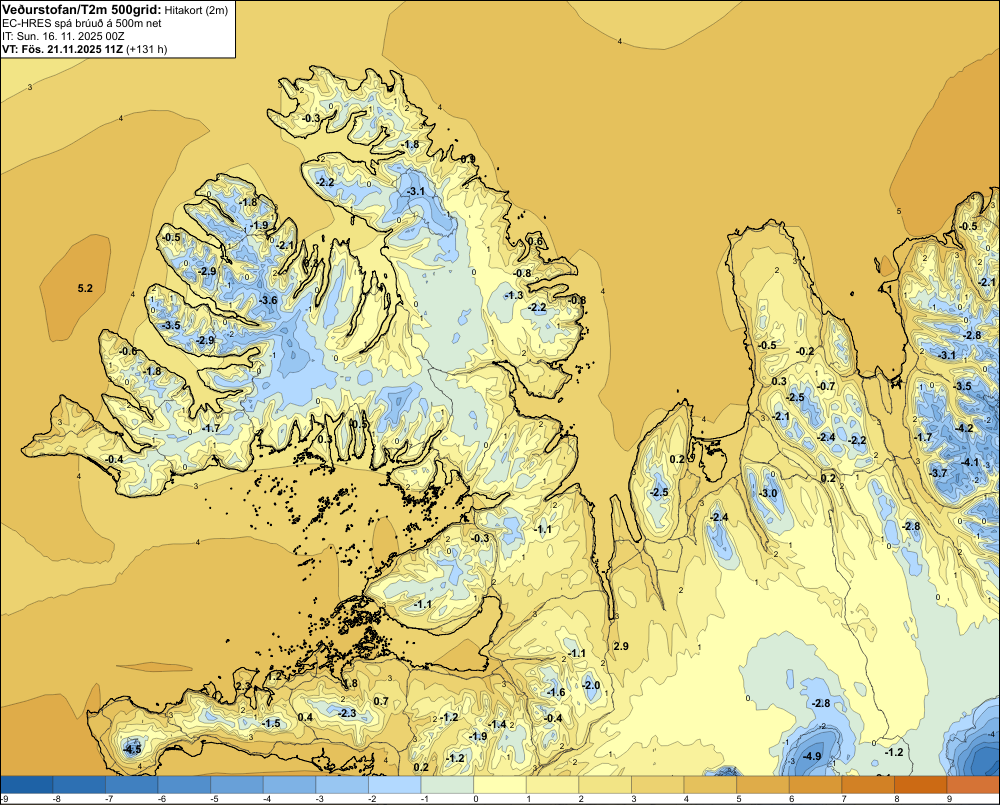This screenshot has width=1000, height=805.
Task: Click the -2.0 temperature value
Action: point(591,685)
